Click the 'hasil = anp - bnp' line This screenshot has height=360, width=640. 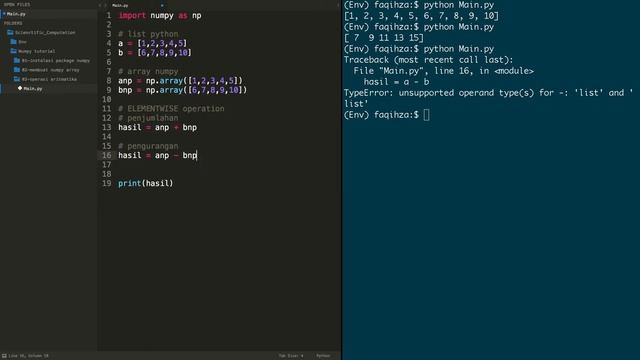click(x=158, y=156)
